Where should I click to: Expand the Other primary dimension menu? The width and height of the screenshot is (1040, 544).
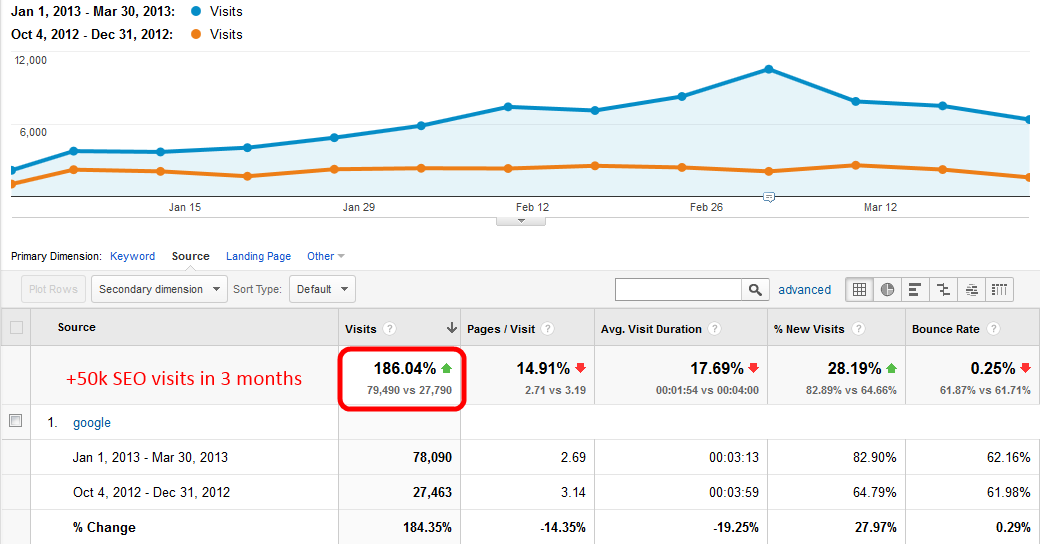point(325,257)
